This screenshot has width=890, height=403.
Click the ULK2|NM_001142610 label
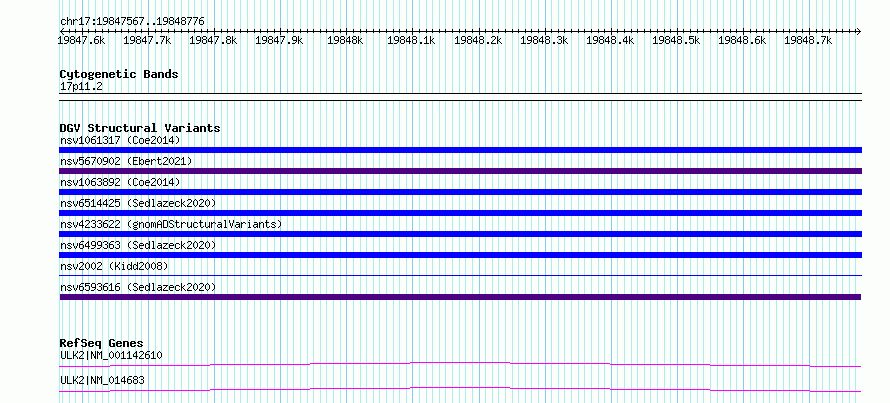tap(111, 356)
